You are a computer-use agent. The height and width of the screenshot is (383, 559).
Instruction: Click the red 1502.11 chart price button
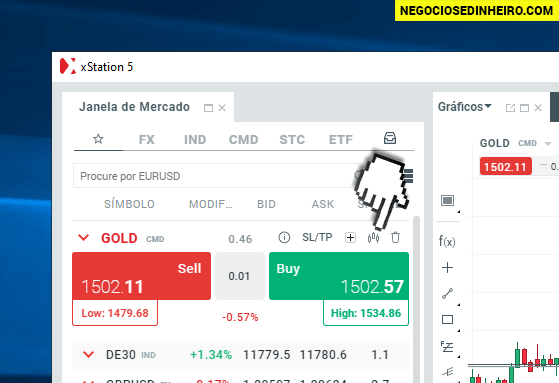(506, 167)
